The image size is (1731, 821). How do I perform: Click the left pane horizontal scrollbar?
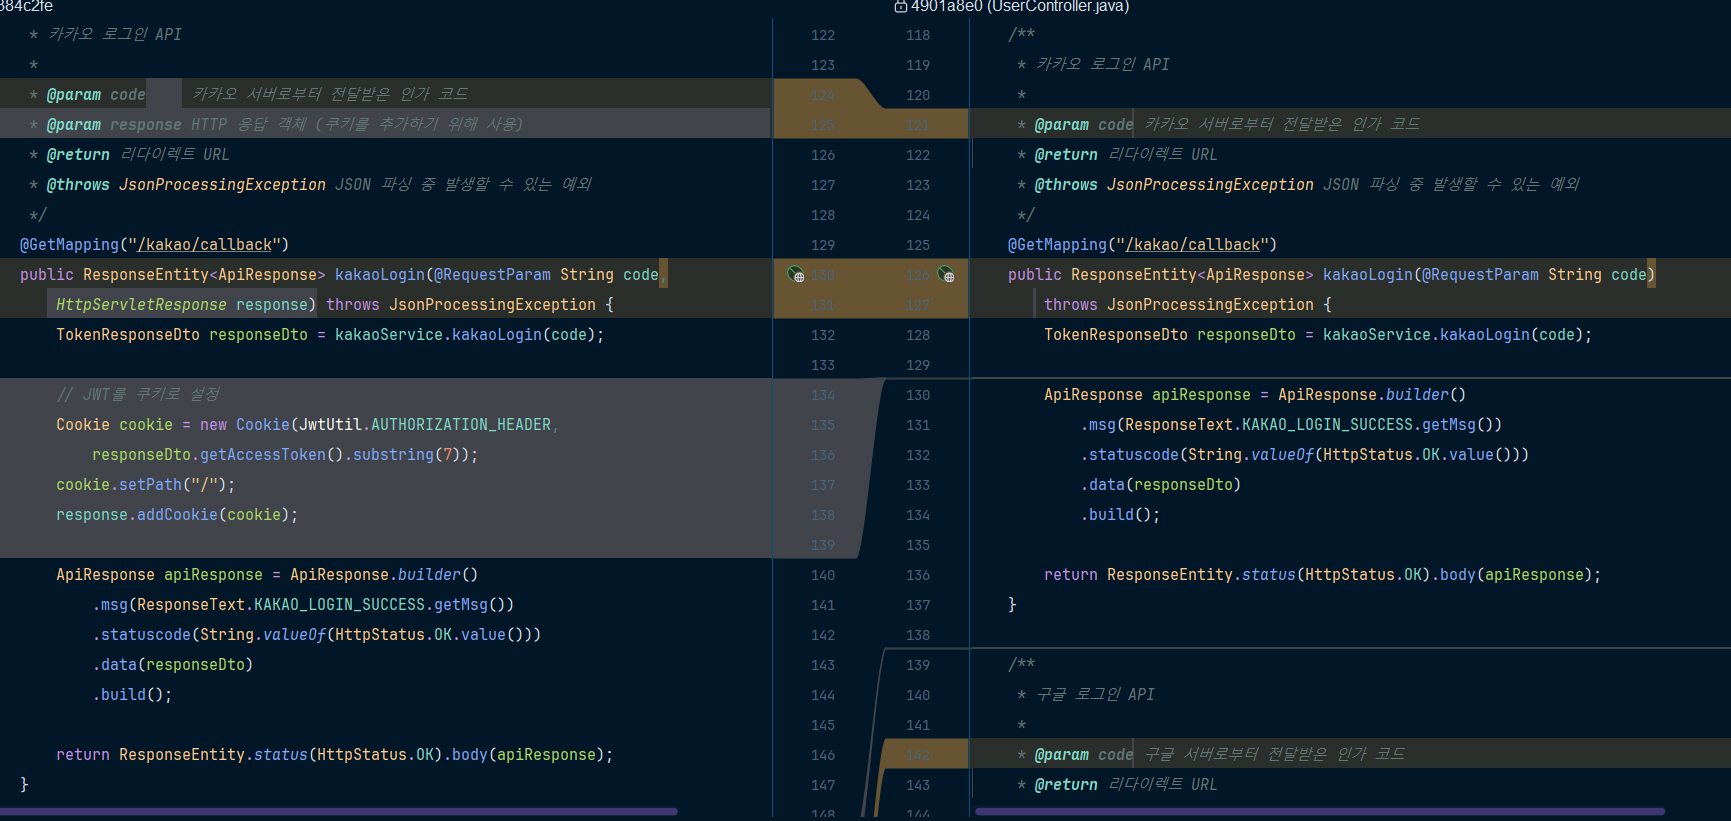(339, 811)
